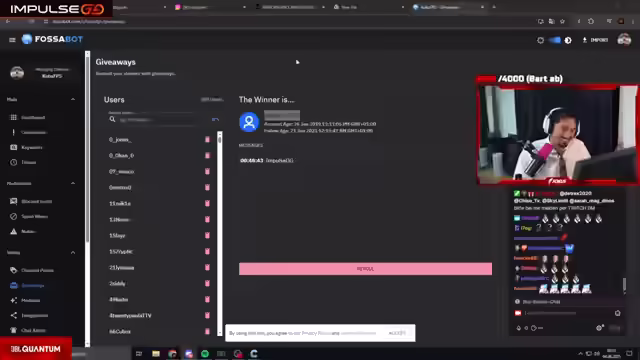The image size is (640, 360).
Task: Show hidden system tray icons
Action: coord(580,353)
